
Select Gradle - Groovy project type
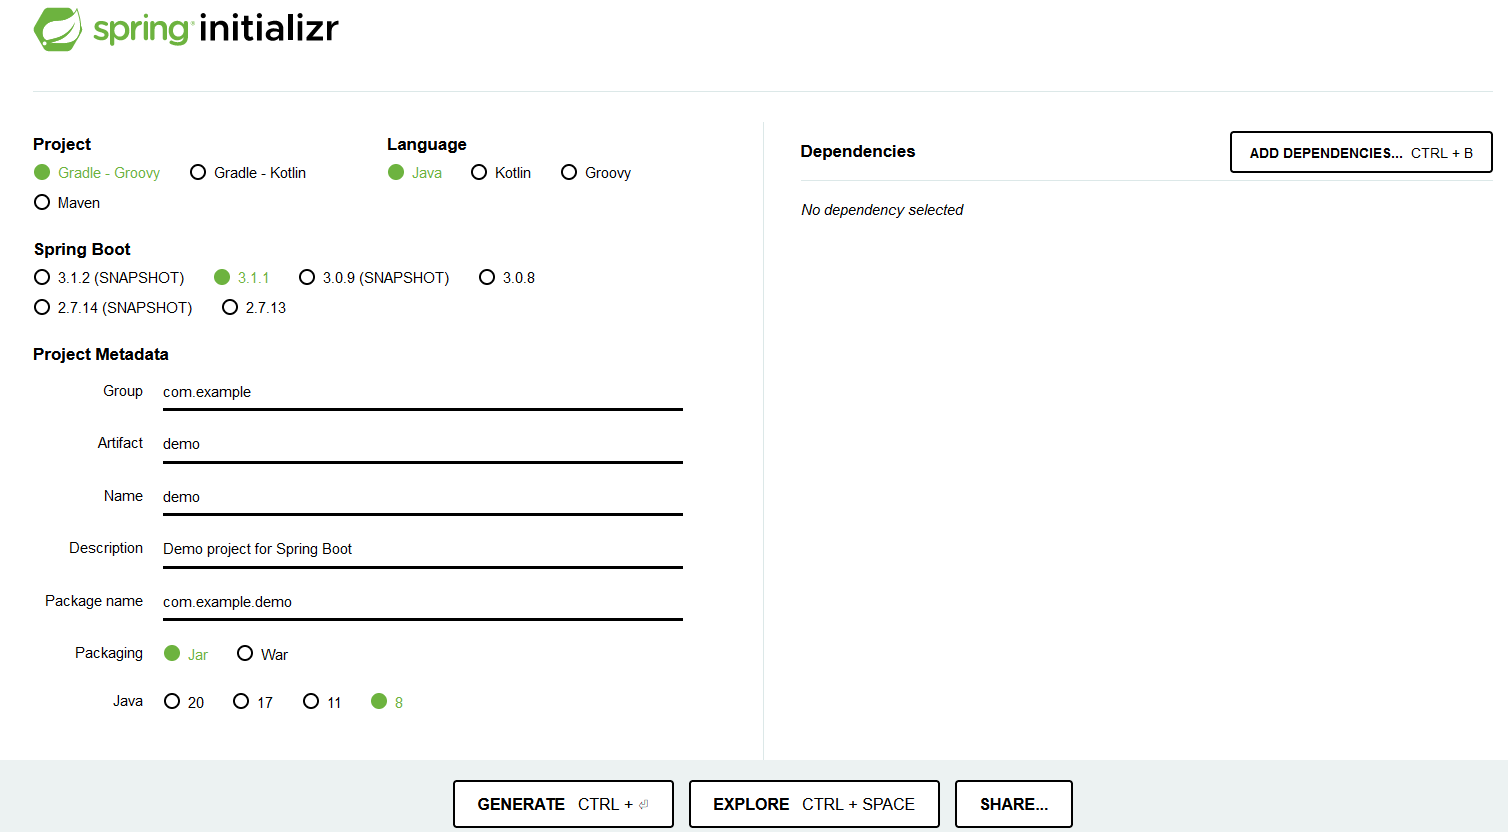click(x=97, y=173)
